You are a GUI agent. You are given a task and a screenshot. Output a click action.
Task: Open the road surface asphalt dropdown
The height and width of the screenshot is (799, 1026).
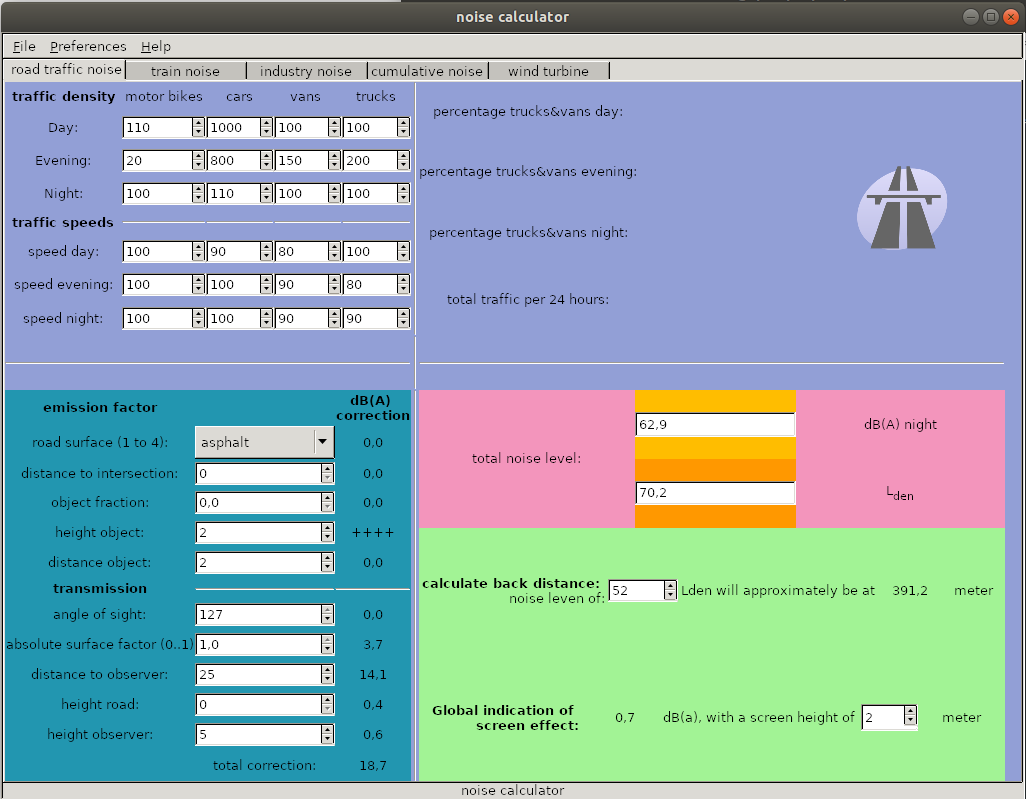click(264, 442)
